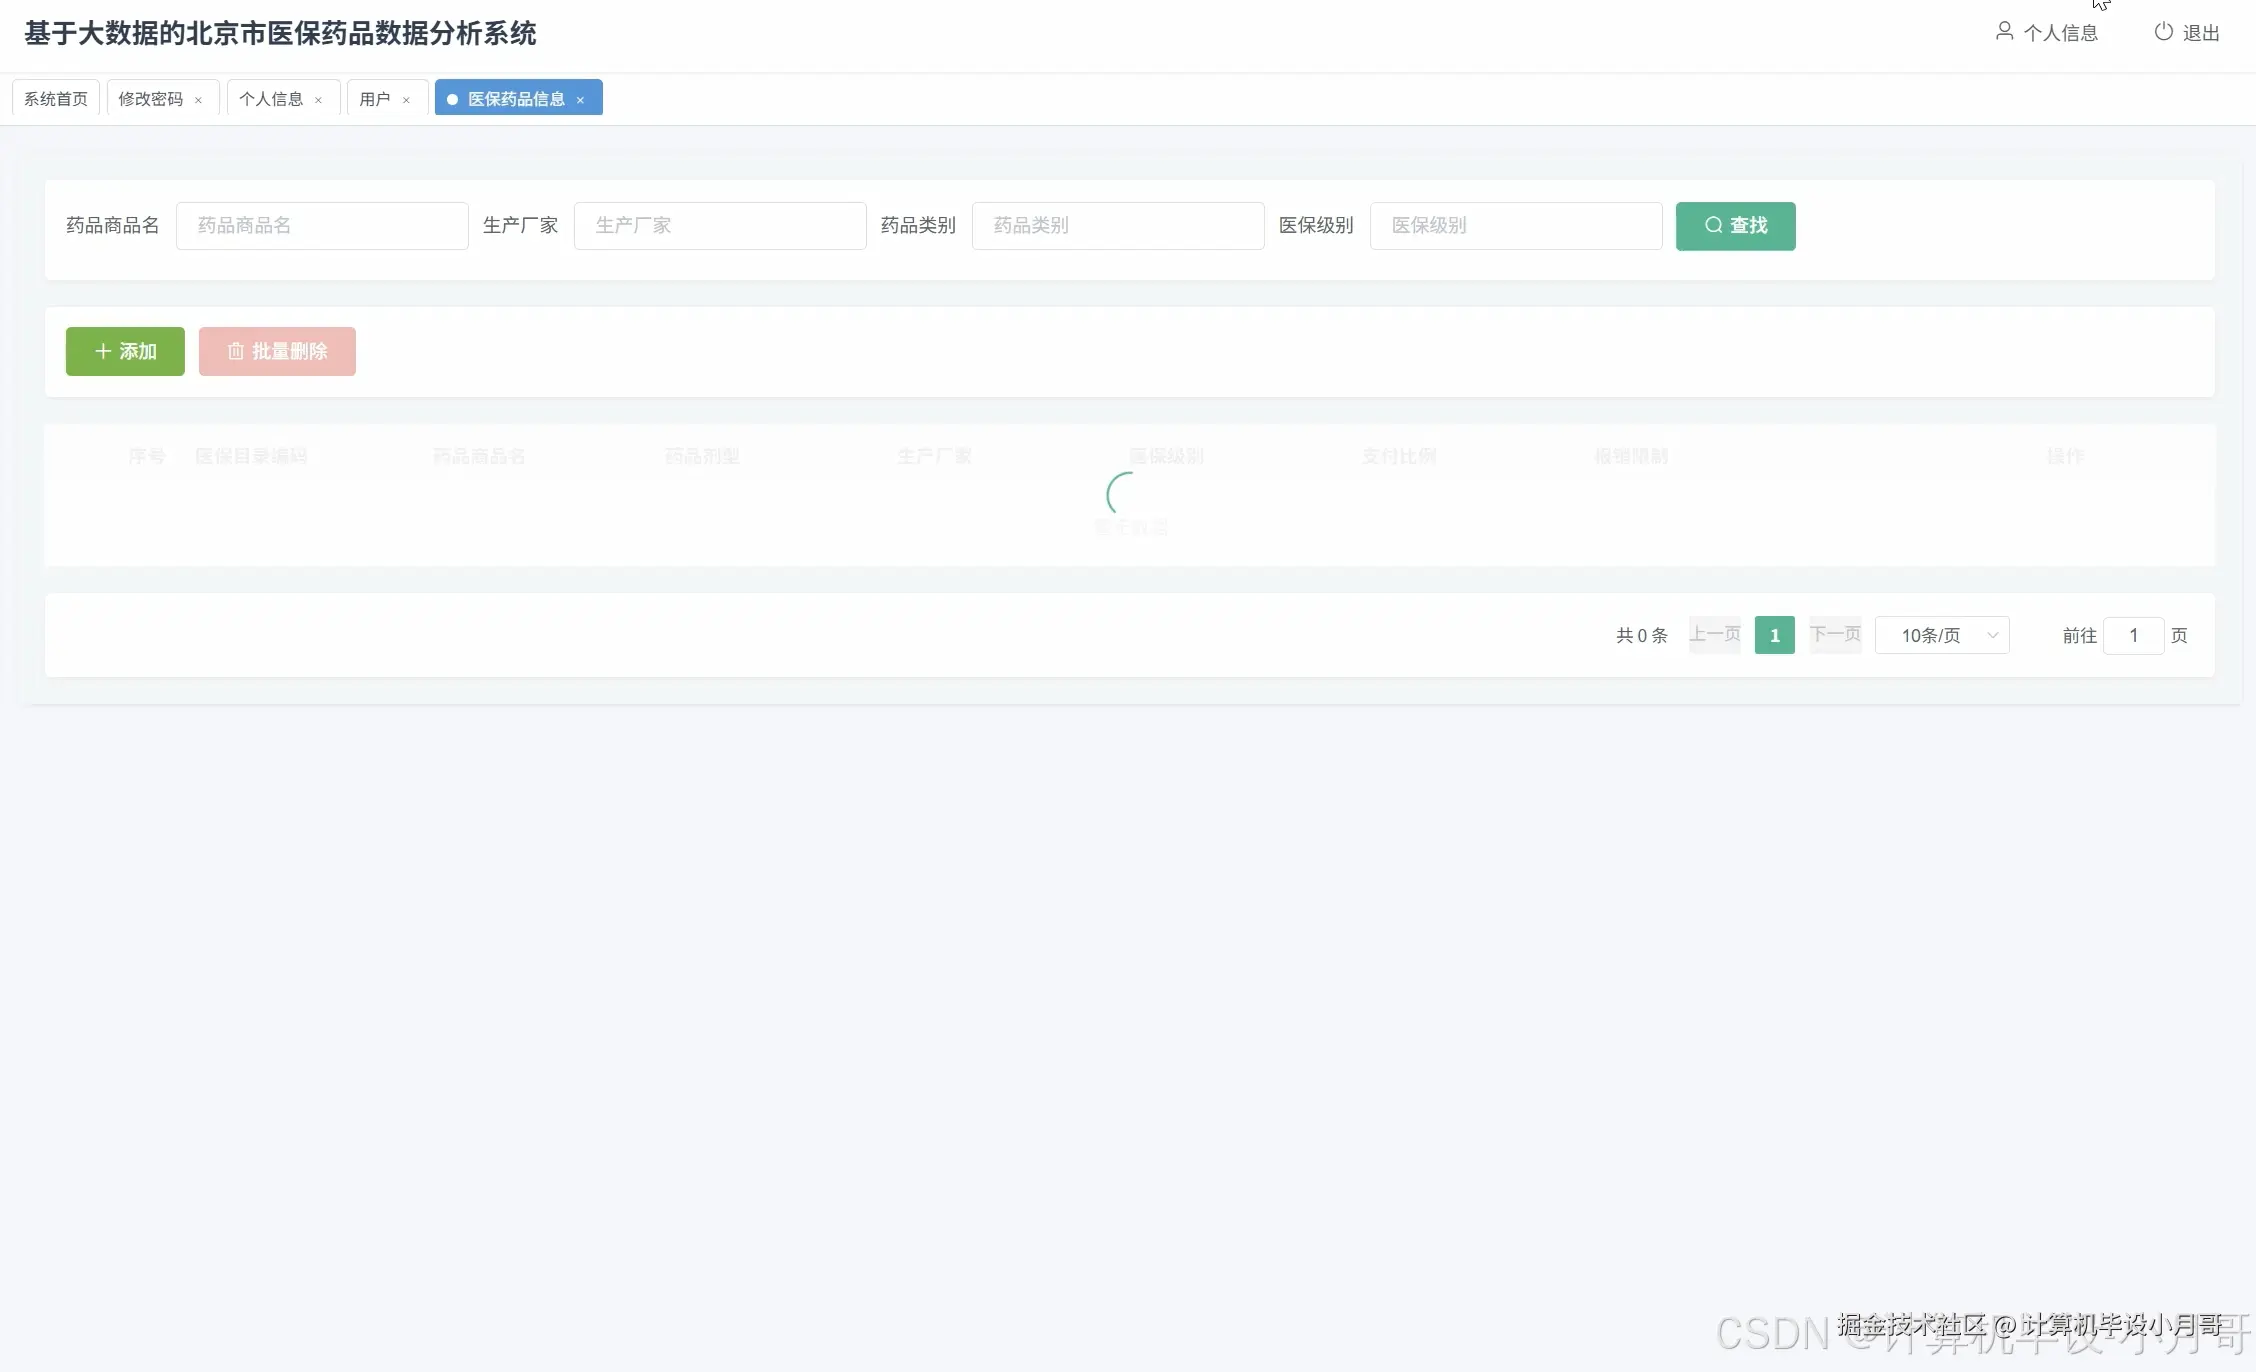The image size is (2256, 1372).
Task: Click the 查找 search button
Action: 1735,226
